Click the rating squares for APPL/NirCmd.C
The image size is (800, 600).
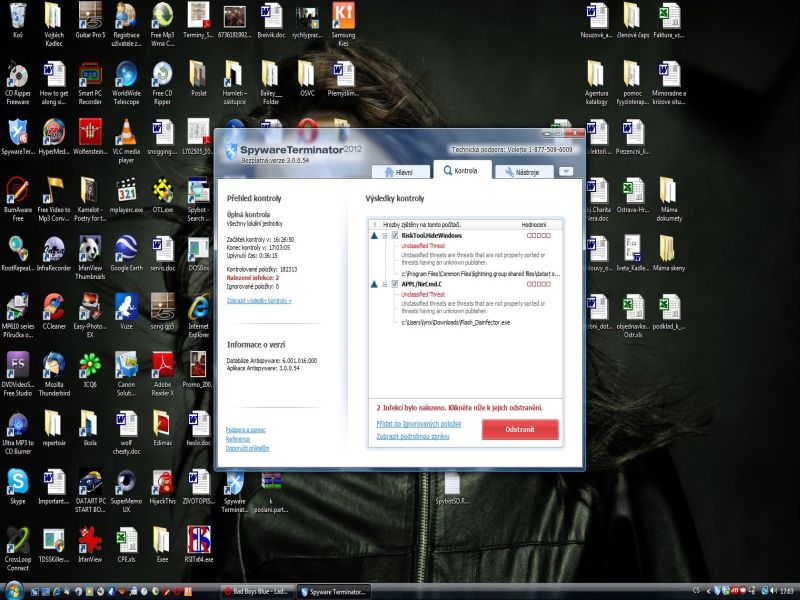539,284
